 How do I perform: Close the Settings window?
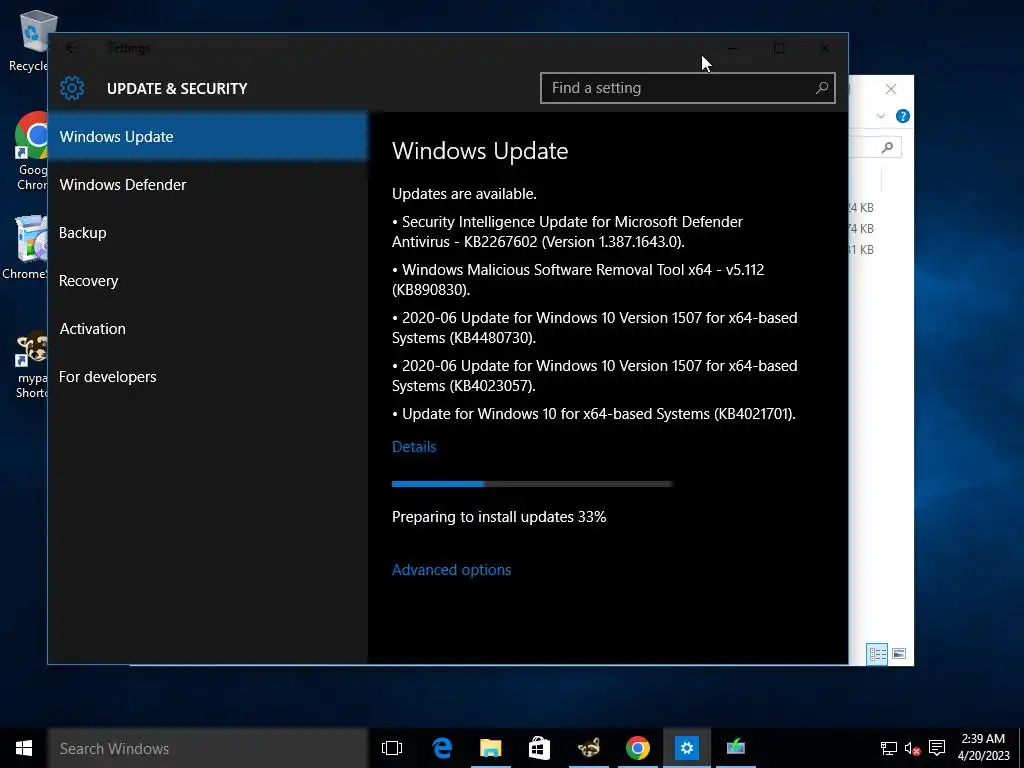tap(825, 48)
